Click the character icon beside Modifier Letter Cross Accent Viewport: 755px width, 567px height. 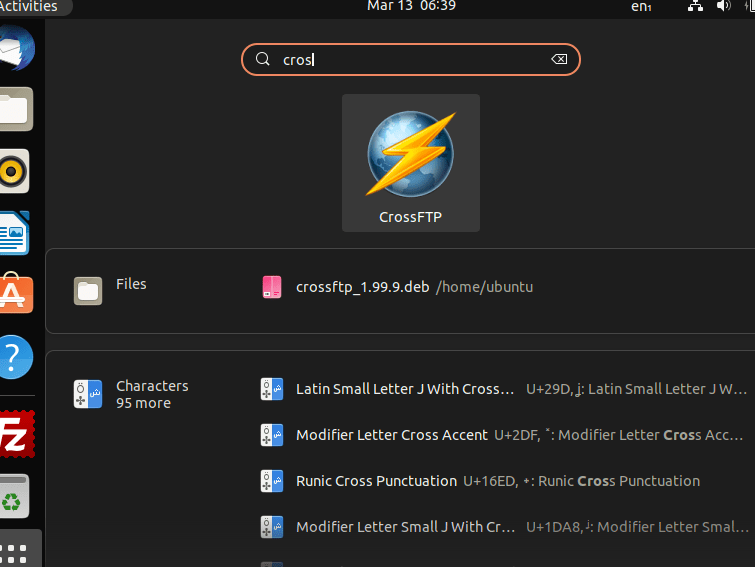pos(272,435)
